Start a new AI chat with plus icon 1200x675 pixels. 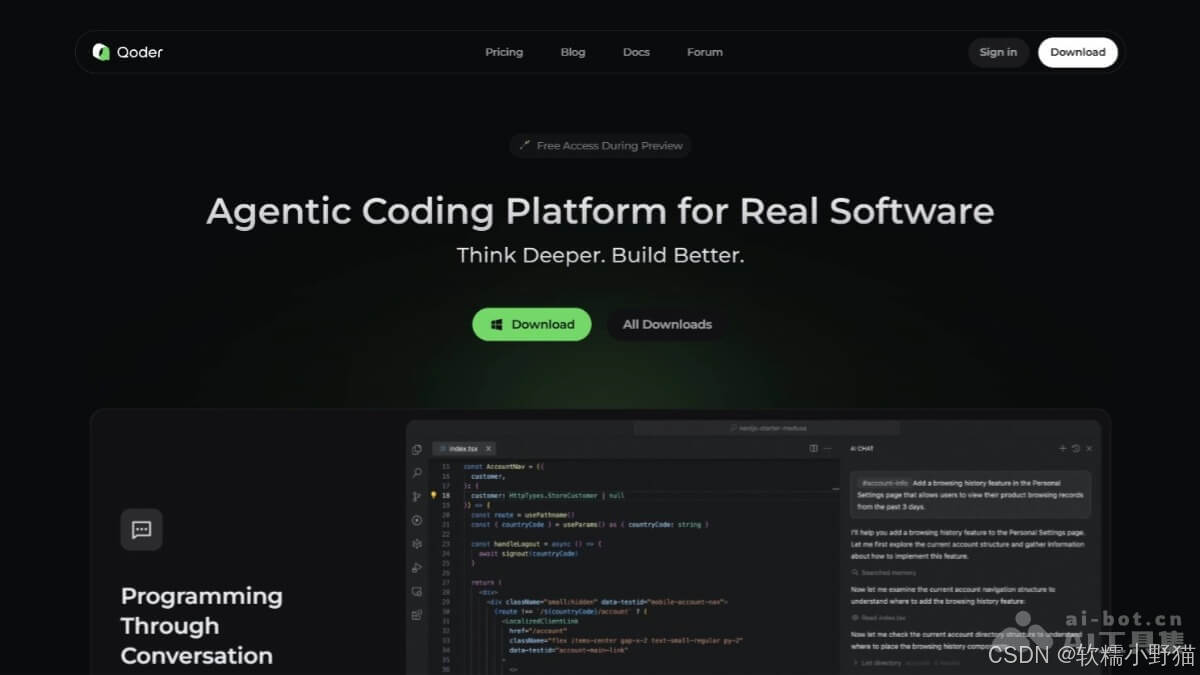(x=1063, y=449)
